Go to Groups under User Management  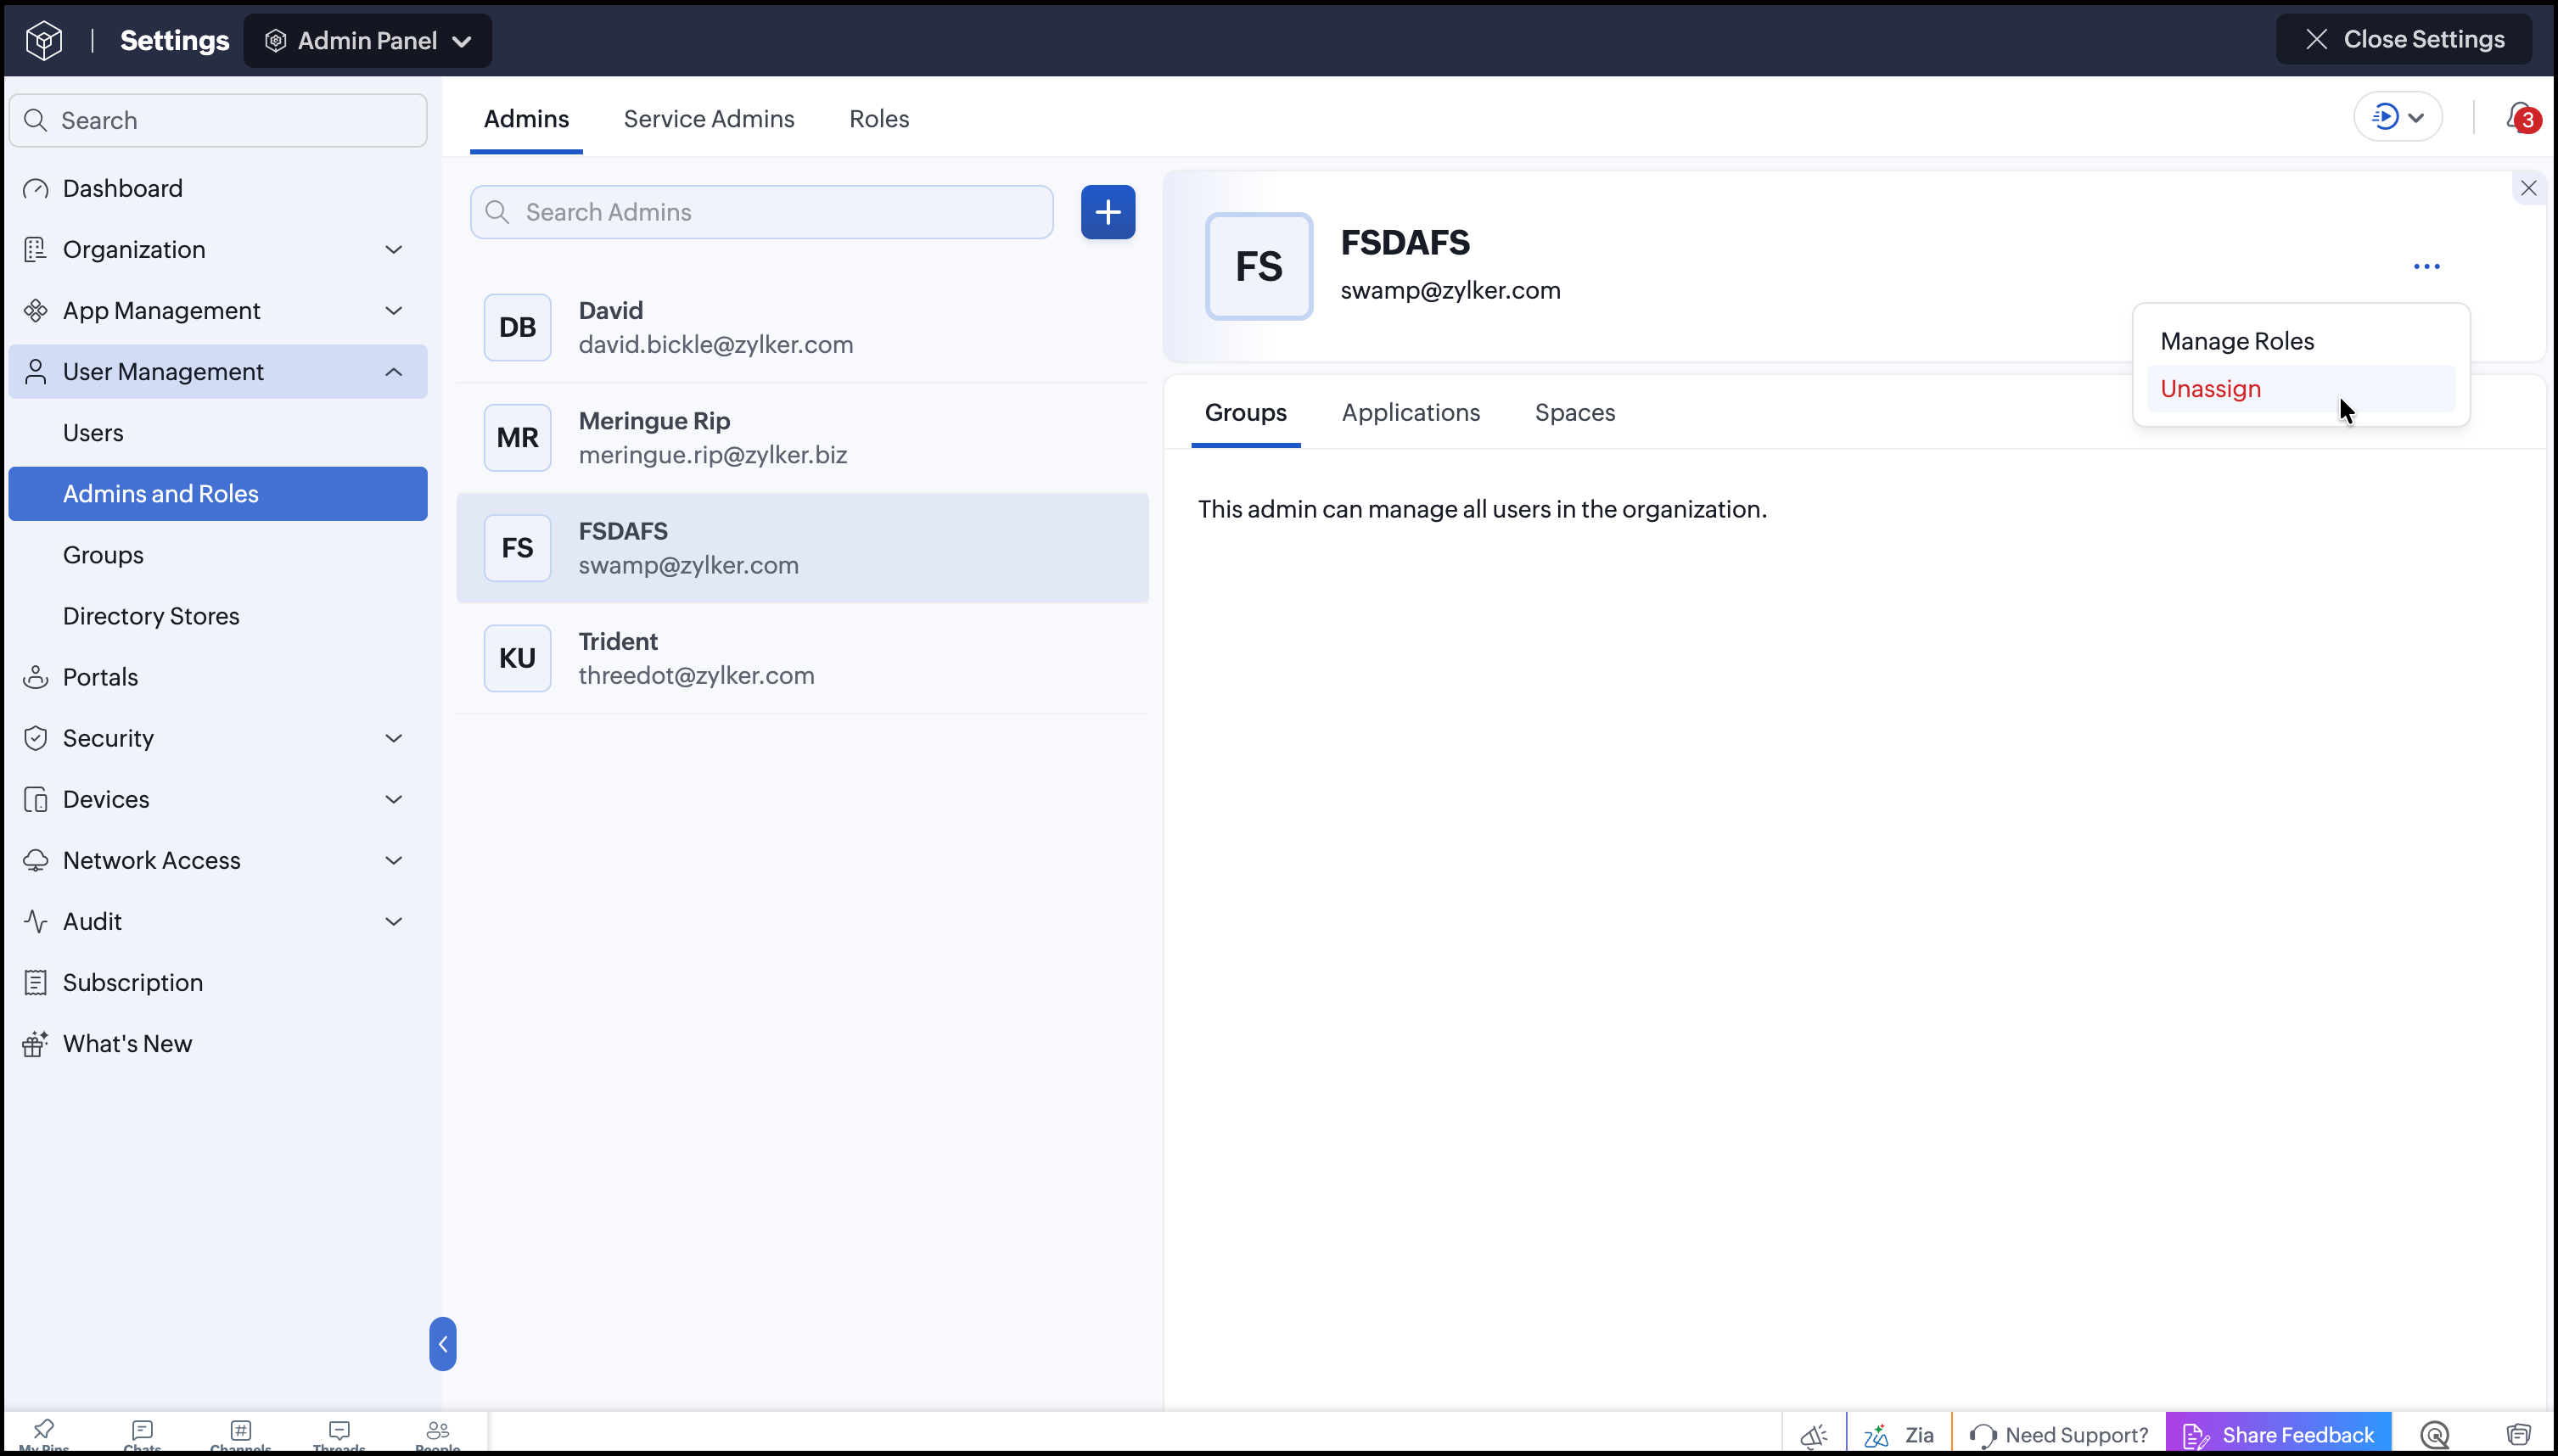tap(218, 554)
